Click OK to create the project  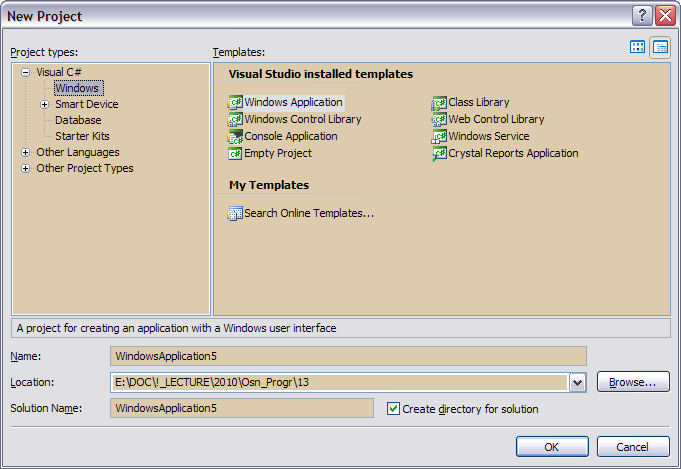(552, 447)
